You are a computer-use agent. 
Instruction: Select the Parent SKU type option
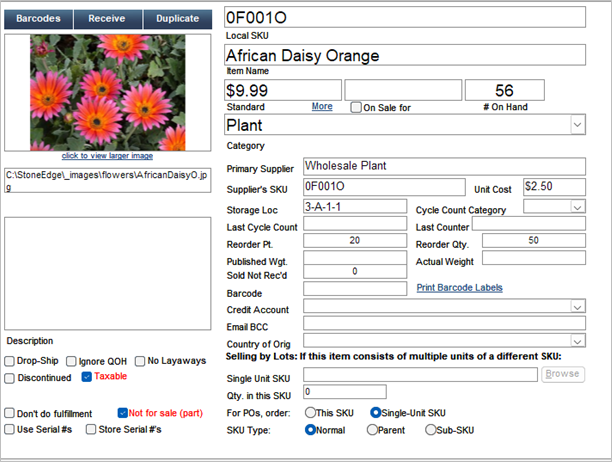372,429
